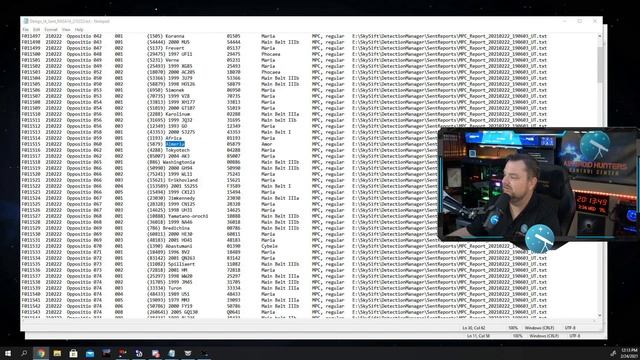Open the Mail app from the taskbar
Image resolution: width=640 pixels, height=360 pixels.
coord(90,353)
